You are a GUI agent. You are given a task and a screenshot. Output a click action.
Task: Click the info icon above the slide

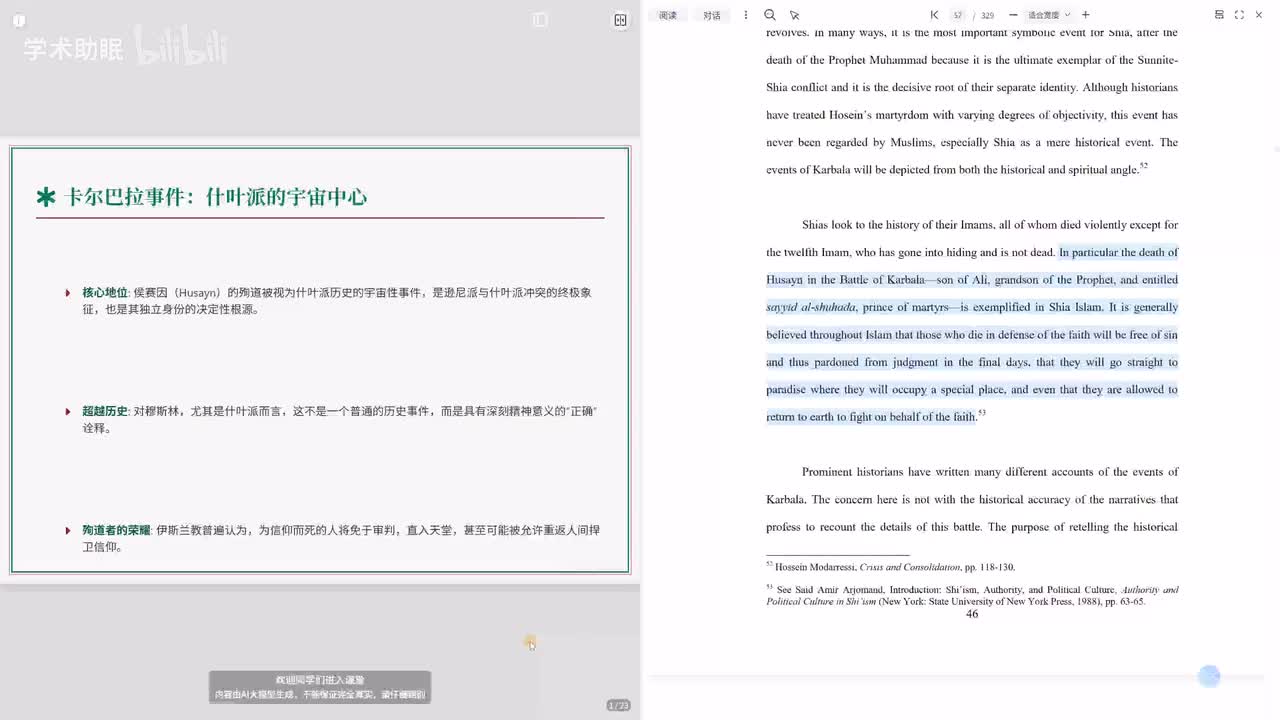(19, 20)
